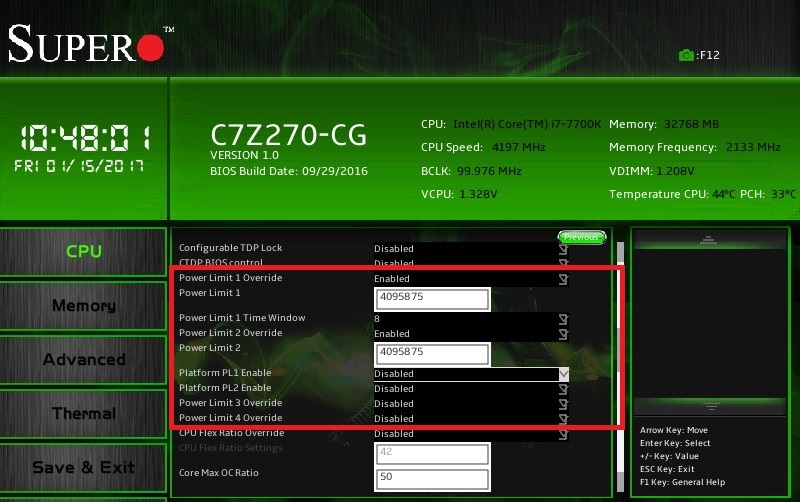Click the CPU Flex Ratio Settings field

pyautogui.click(x=432, y=454)
